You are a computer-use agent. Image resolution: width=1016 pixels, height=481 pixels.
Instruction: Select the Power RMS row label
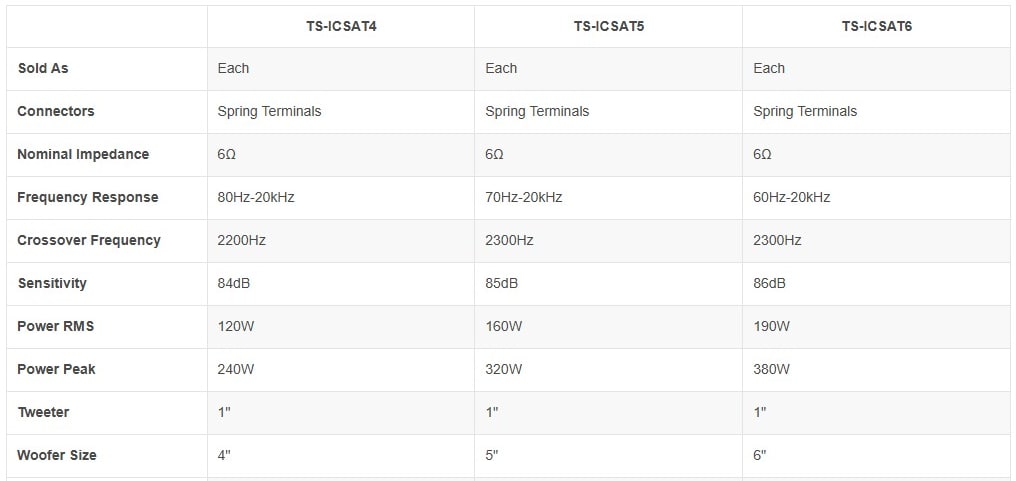(x=56, y=326)
